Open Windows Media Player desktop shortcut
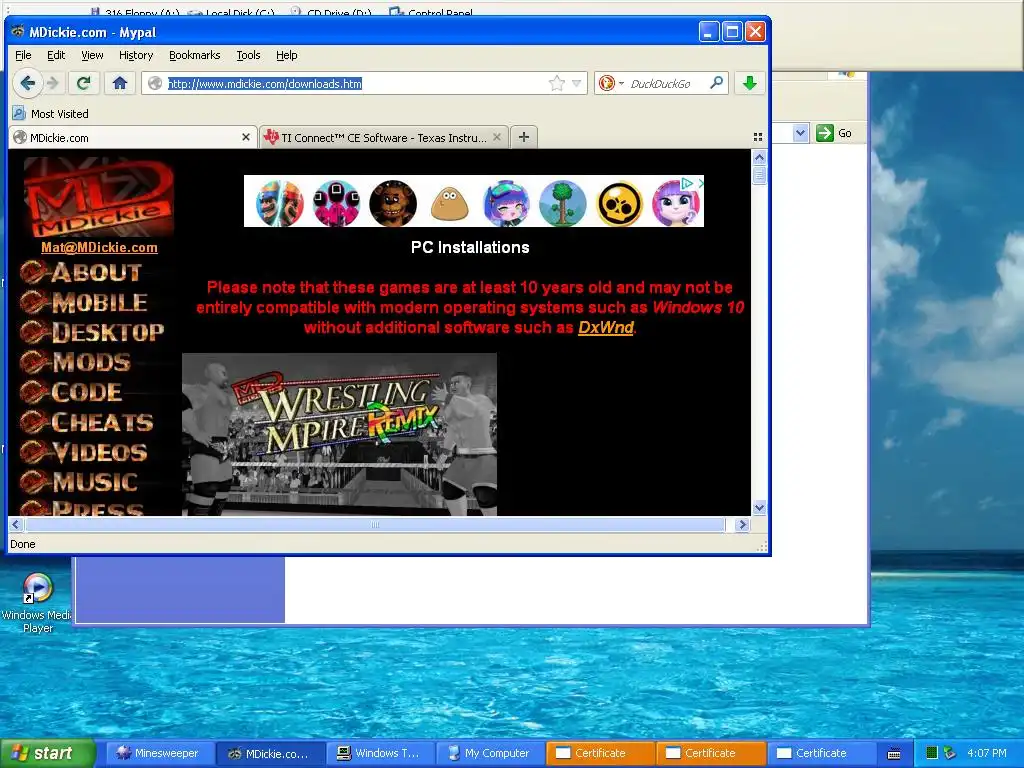This screenshot has width=1024, height=768. [37, 602]
